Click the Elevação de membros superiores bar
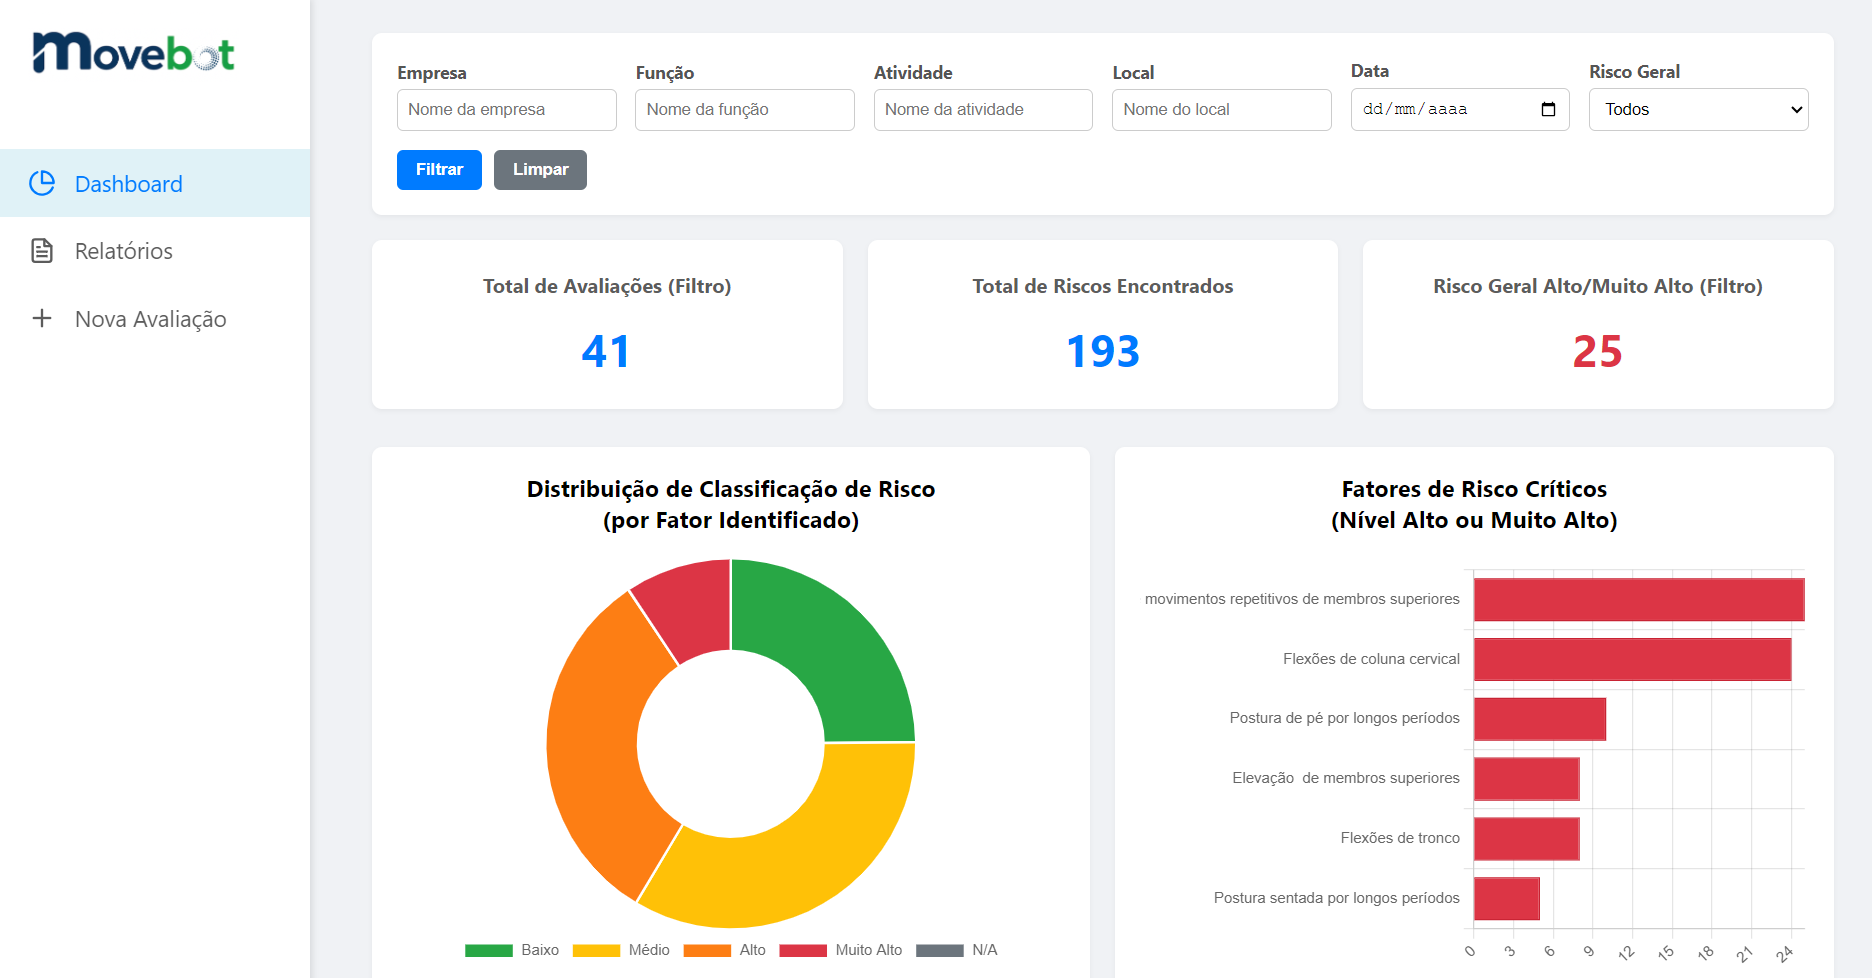 1527,779
